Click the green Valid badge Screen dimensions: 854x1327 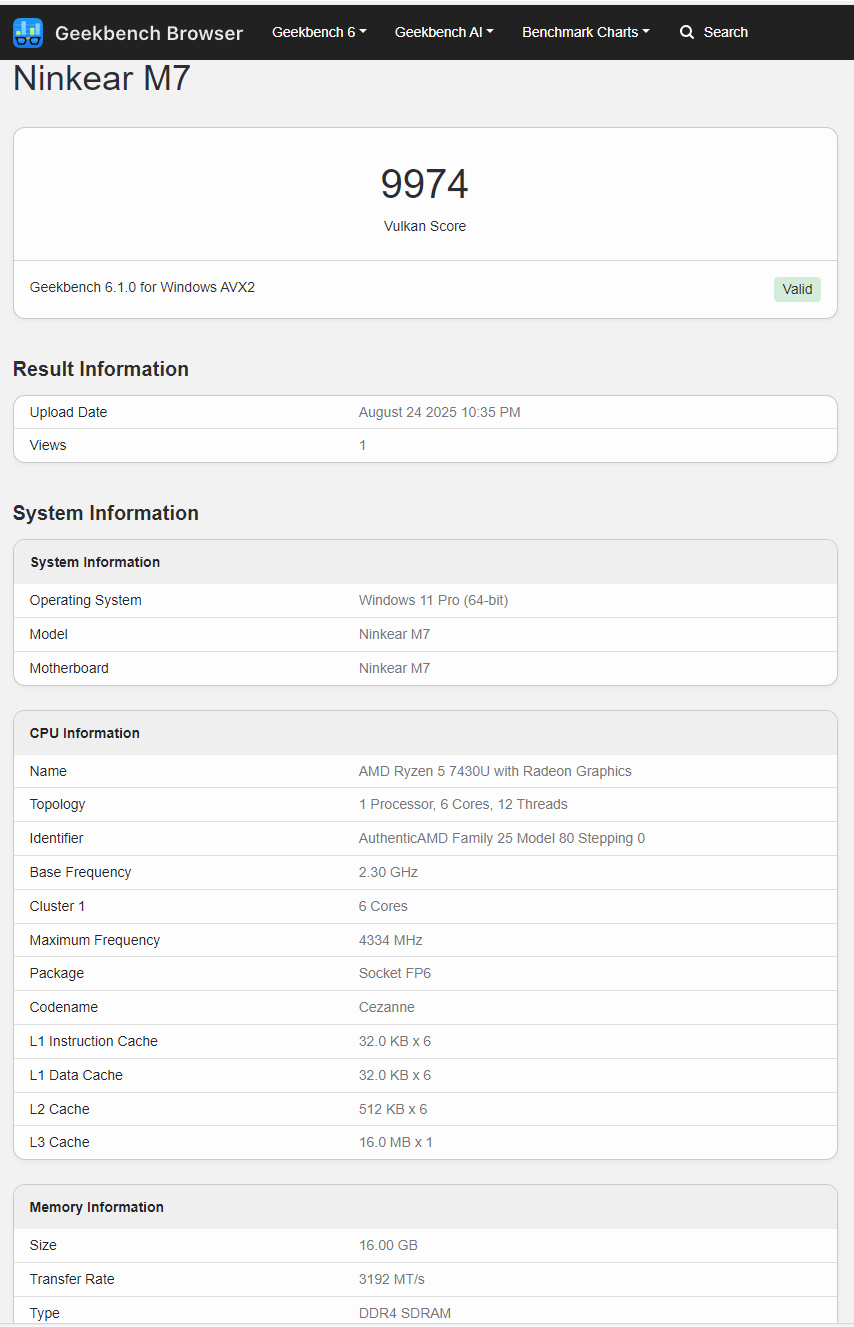[797, 289]
